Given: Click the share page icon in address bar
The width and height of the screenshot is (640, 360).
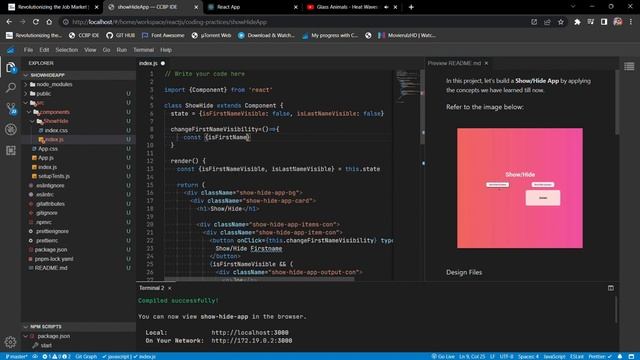Looking at the screenshot, I should click(547, 22).
